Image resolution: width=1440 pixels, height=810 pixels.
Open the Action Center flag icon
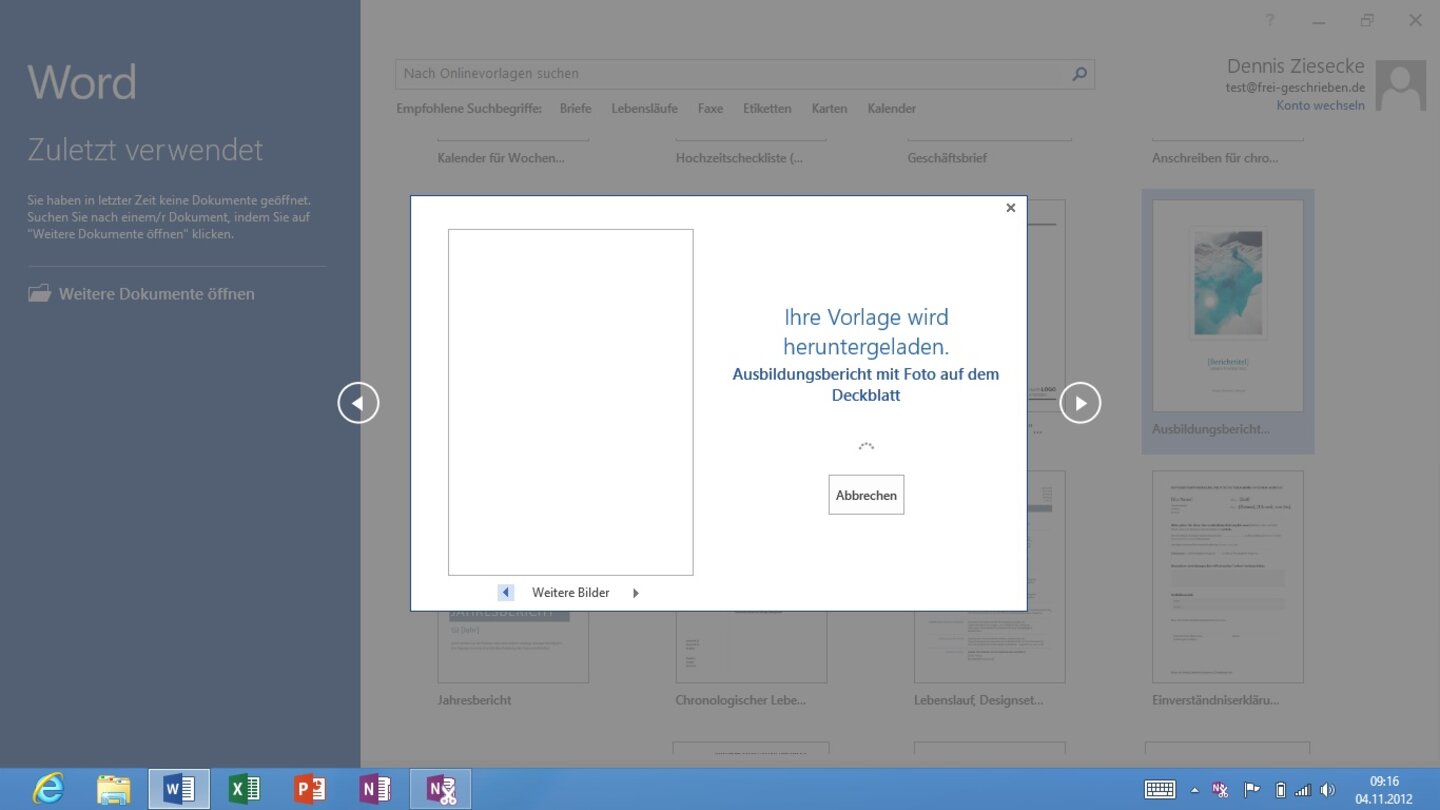[1251, 790]
